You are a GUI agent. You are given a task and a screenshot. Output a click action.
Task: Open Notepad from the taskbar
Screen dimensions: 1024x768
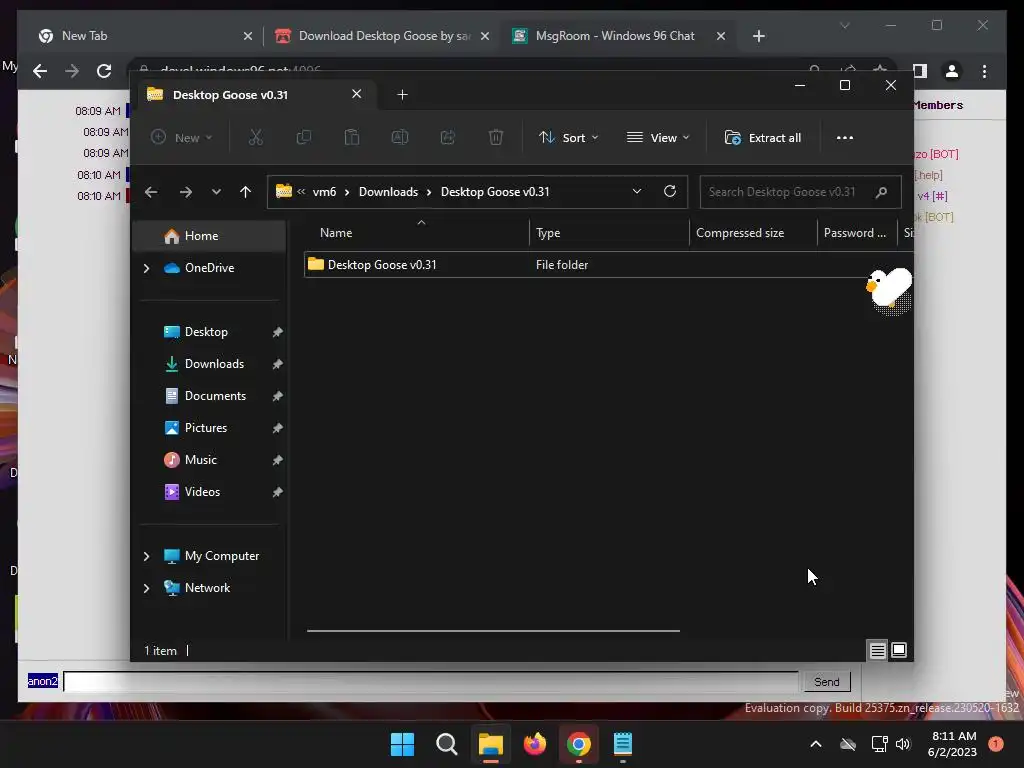pos(622,744)
